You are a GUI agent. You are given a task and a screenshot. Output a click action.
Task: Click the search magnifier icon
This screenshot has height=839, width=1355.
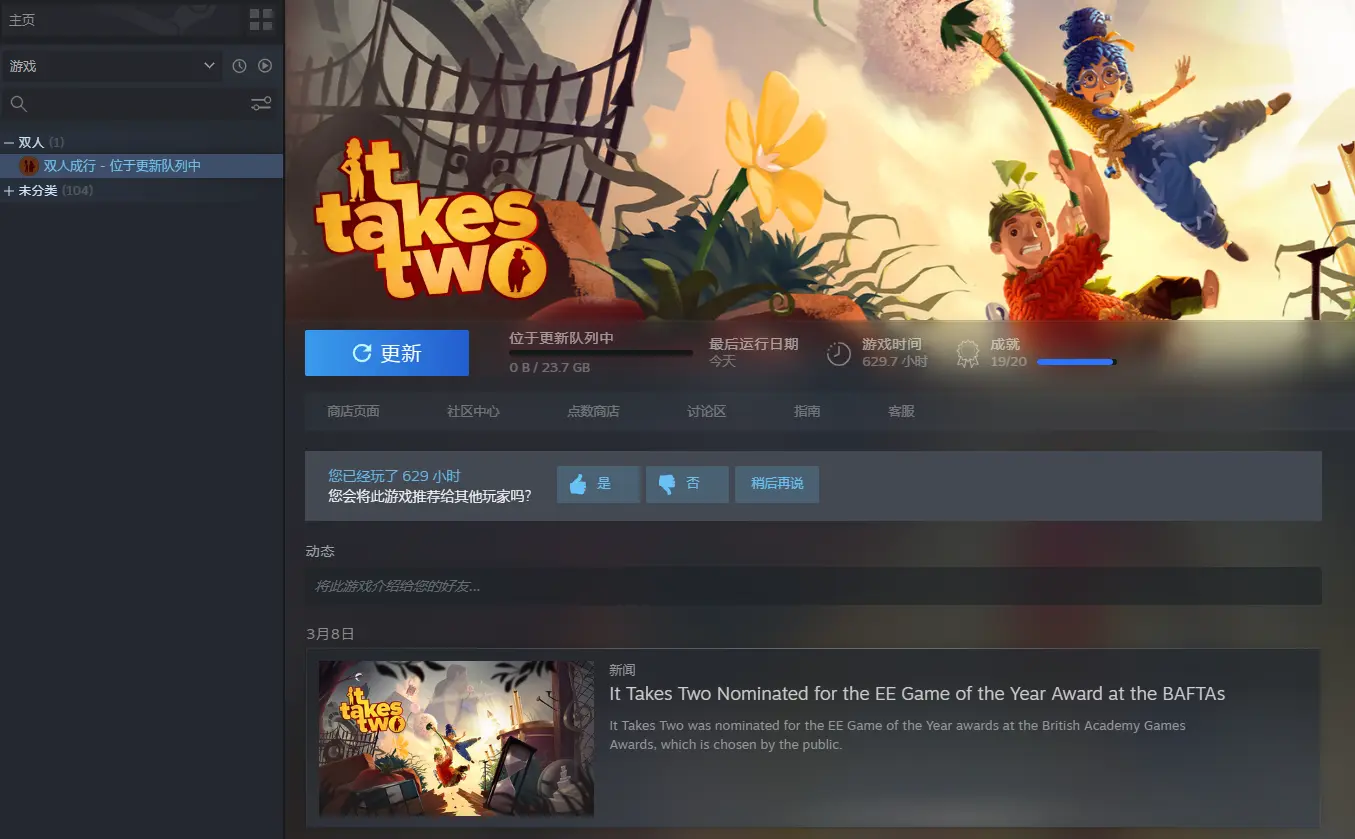click(18, 104)
